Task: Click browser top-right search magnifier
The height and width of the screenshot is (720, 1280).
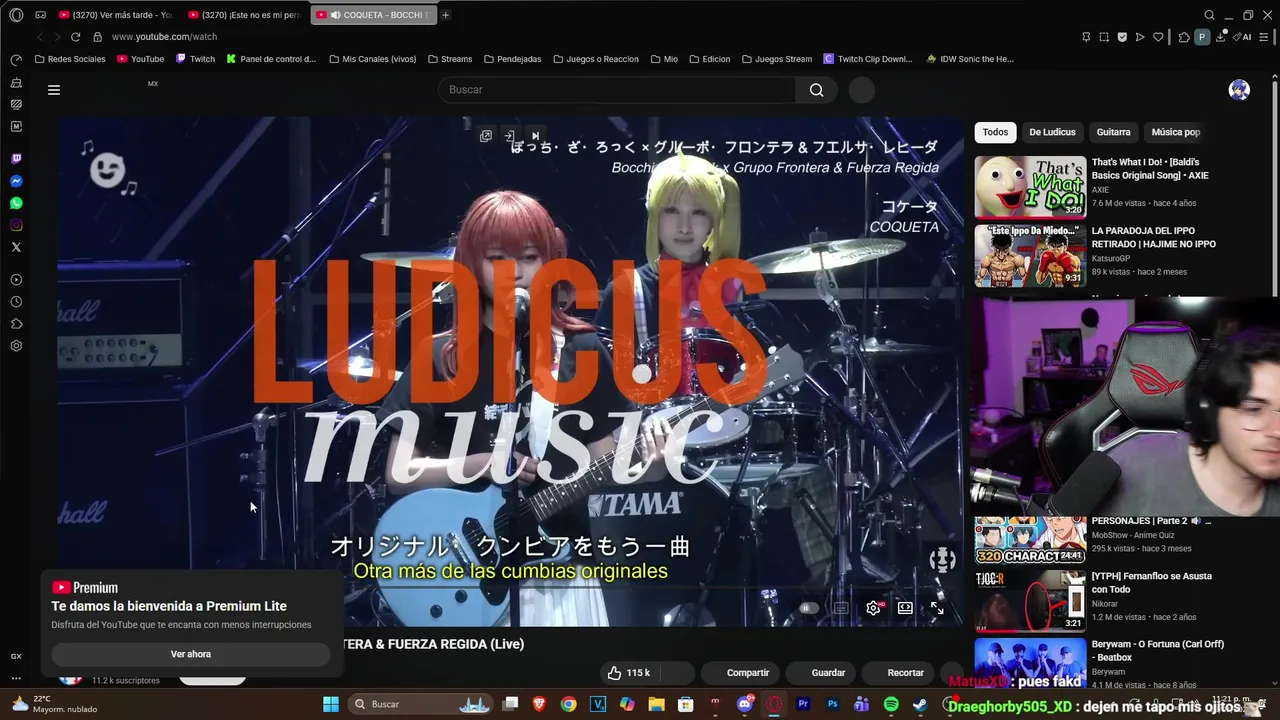Action: 1209,15
